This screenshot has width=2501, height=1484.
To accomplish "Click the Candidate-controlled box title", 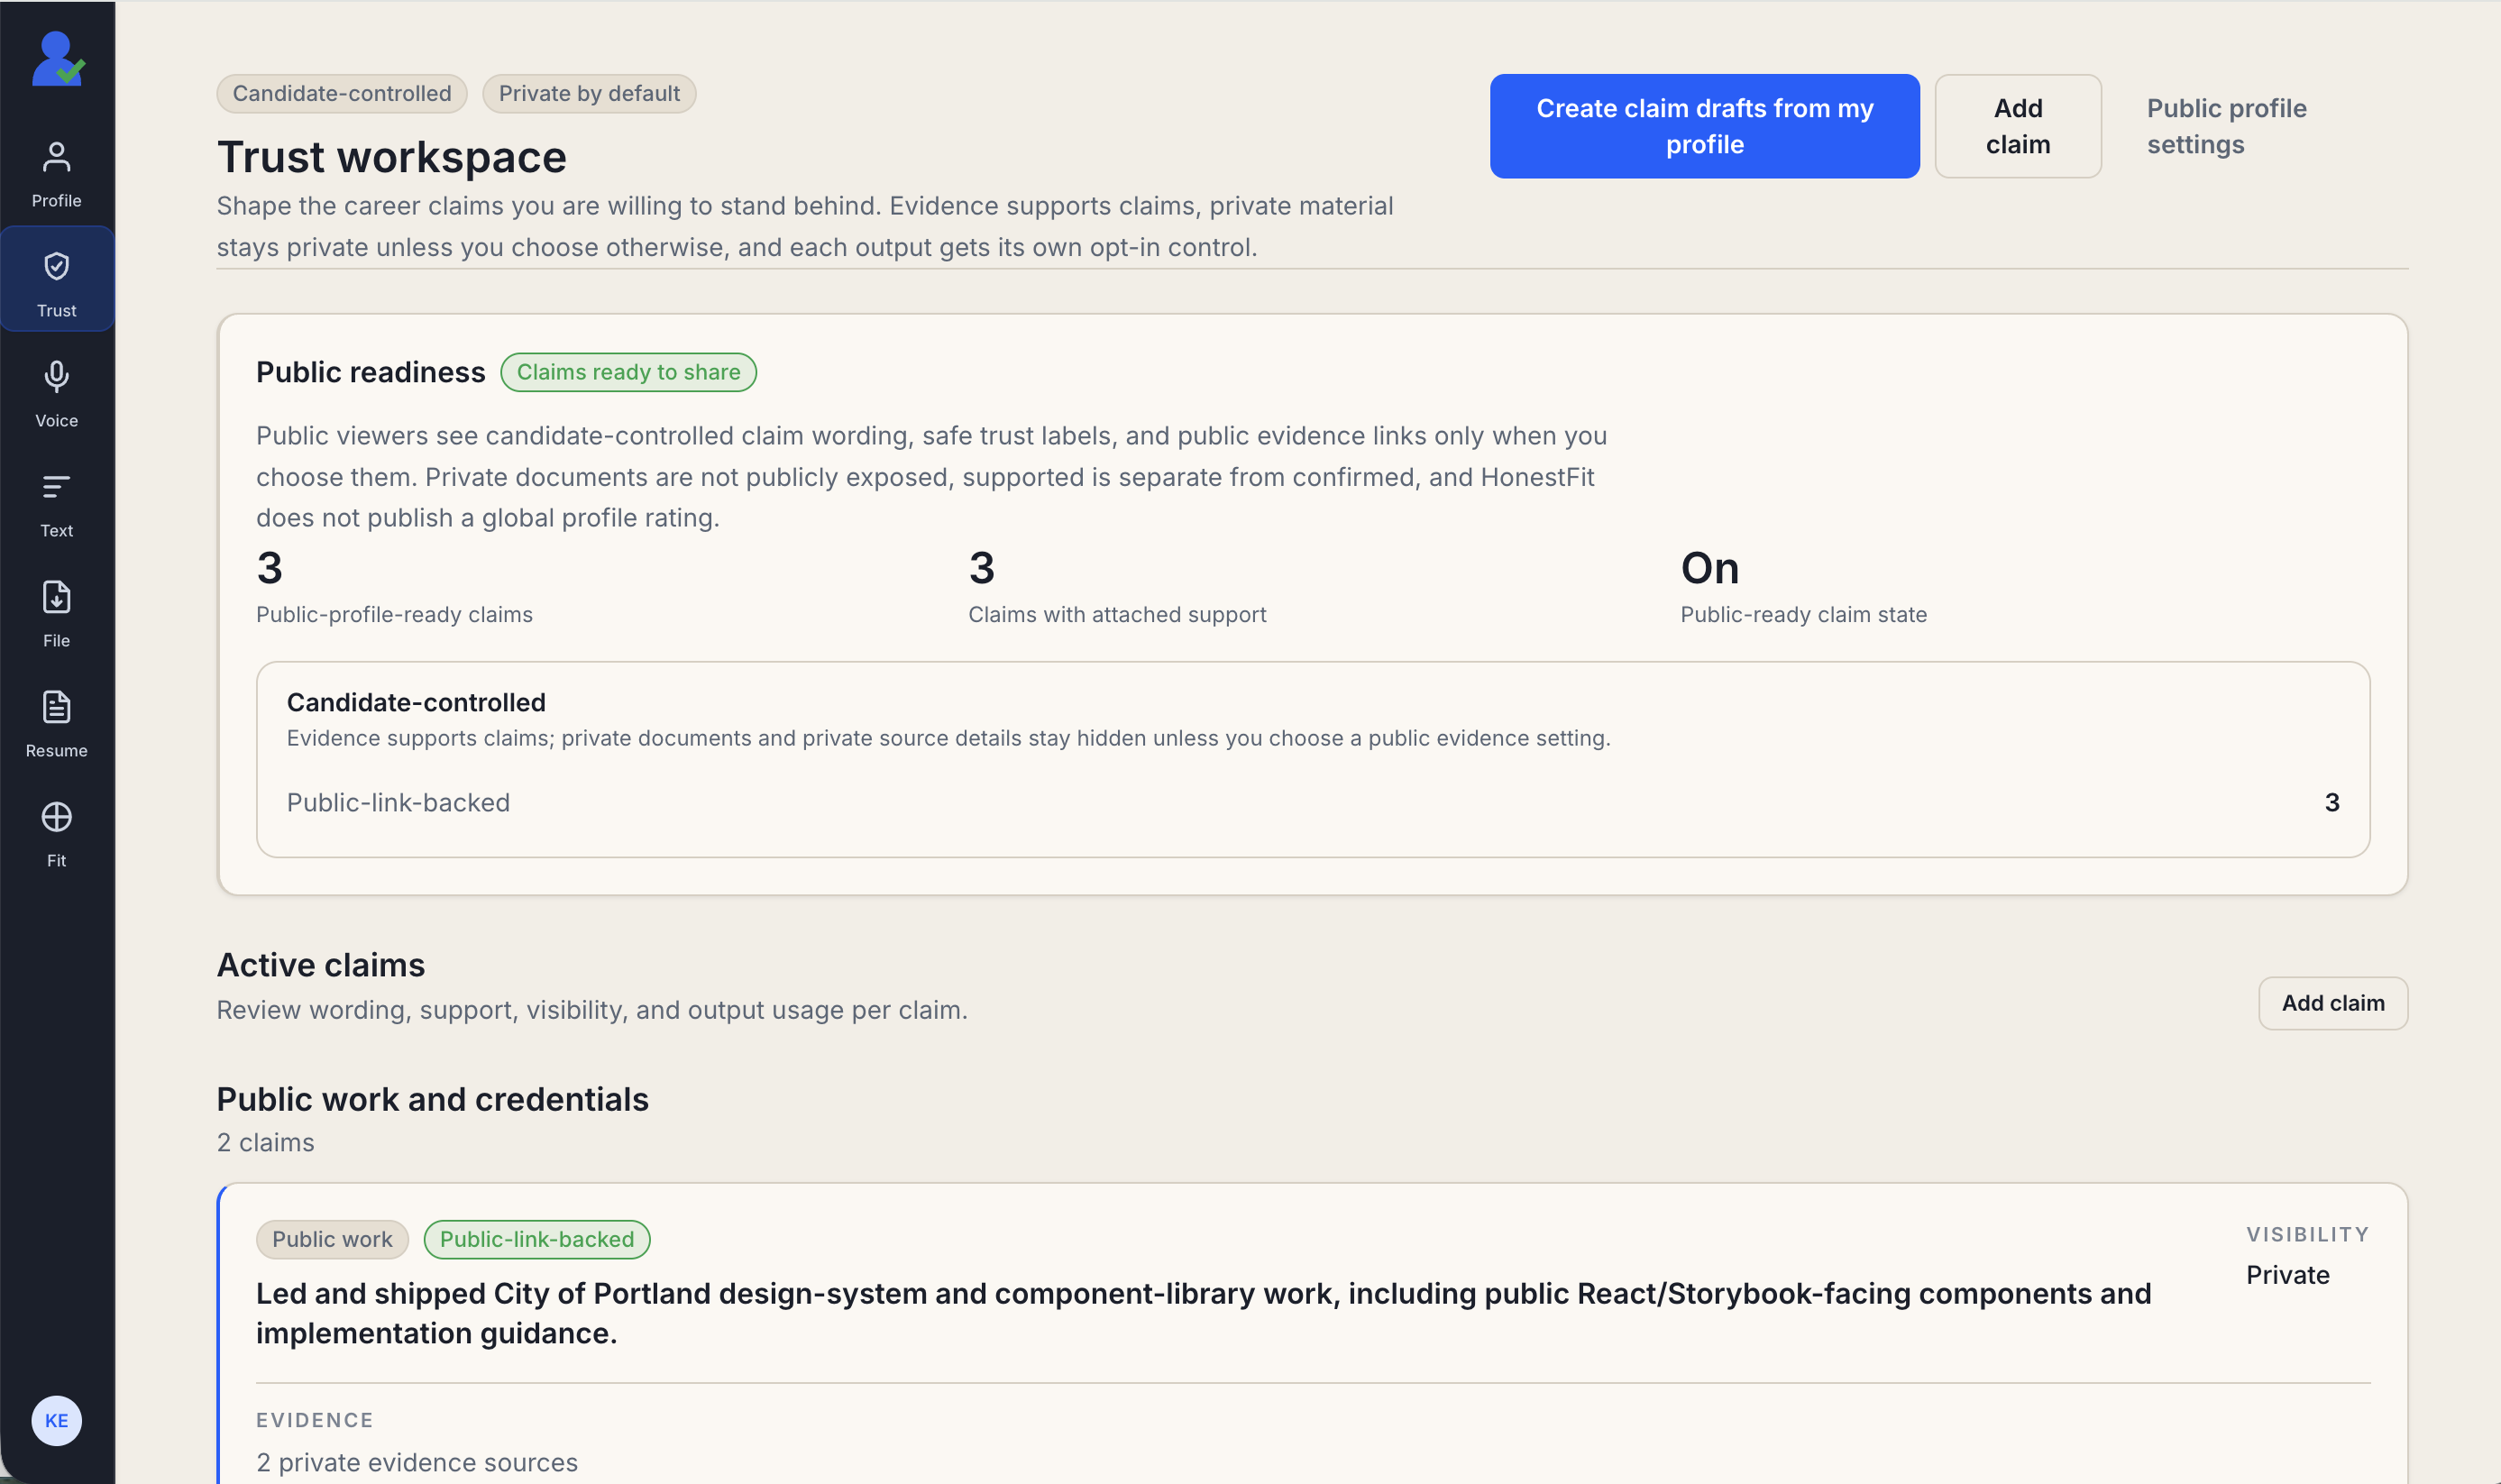I will [x=416, y=702].
